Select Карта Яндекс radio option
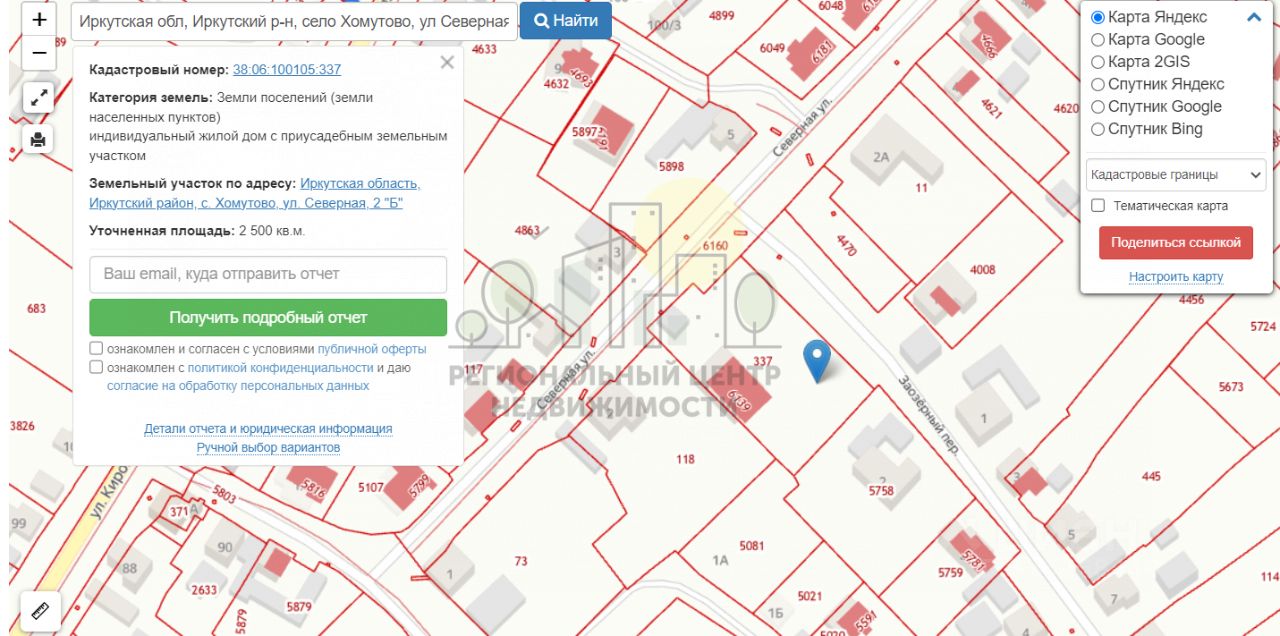The height and width of the screenshot is (636, 1280). coord(1097,17)
